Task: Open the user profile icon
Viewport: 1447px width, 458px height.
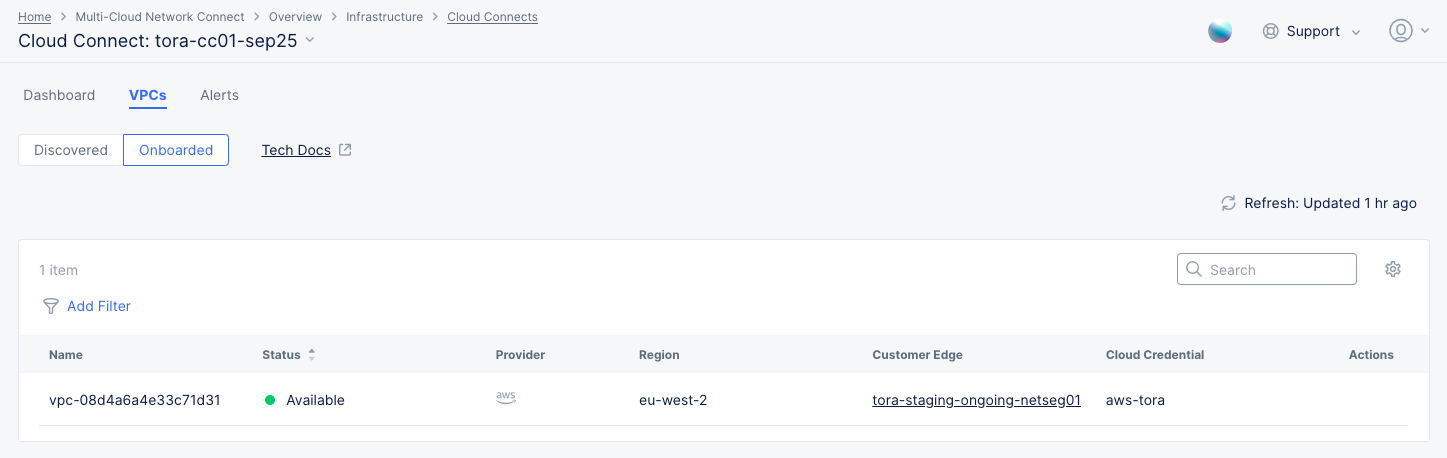Action: click(1400, 31)
